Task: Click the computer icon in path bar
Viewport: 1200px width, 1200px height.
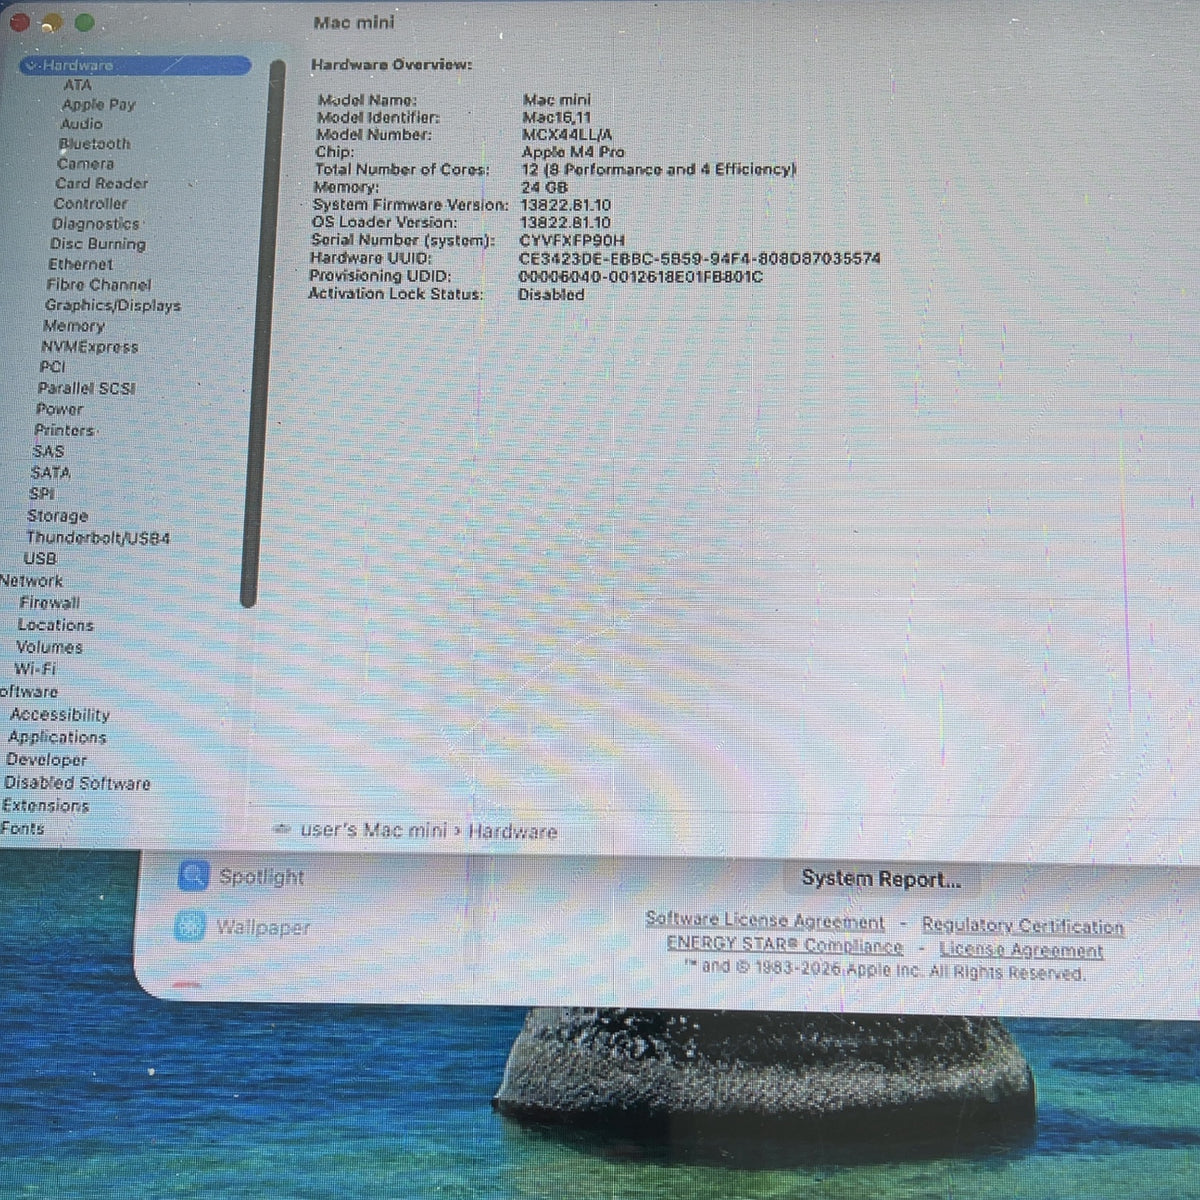Action: click(x=283, y=831)
